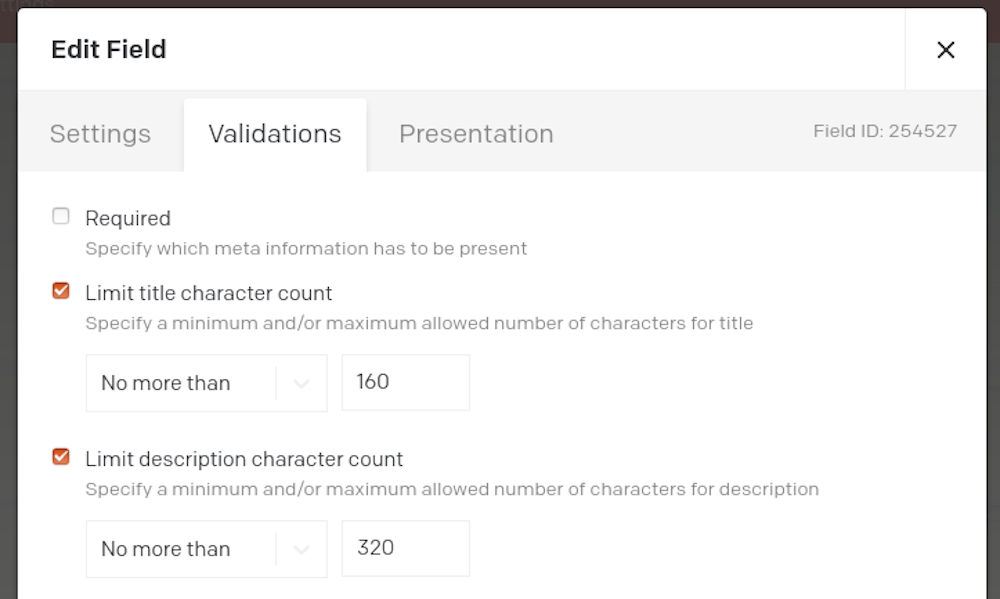Open the Validations tab

(x=275, y=134)
